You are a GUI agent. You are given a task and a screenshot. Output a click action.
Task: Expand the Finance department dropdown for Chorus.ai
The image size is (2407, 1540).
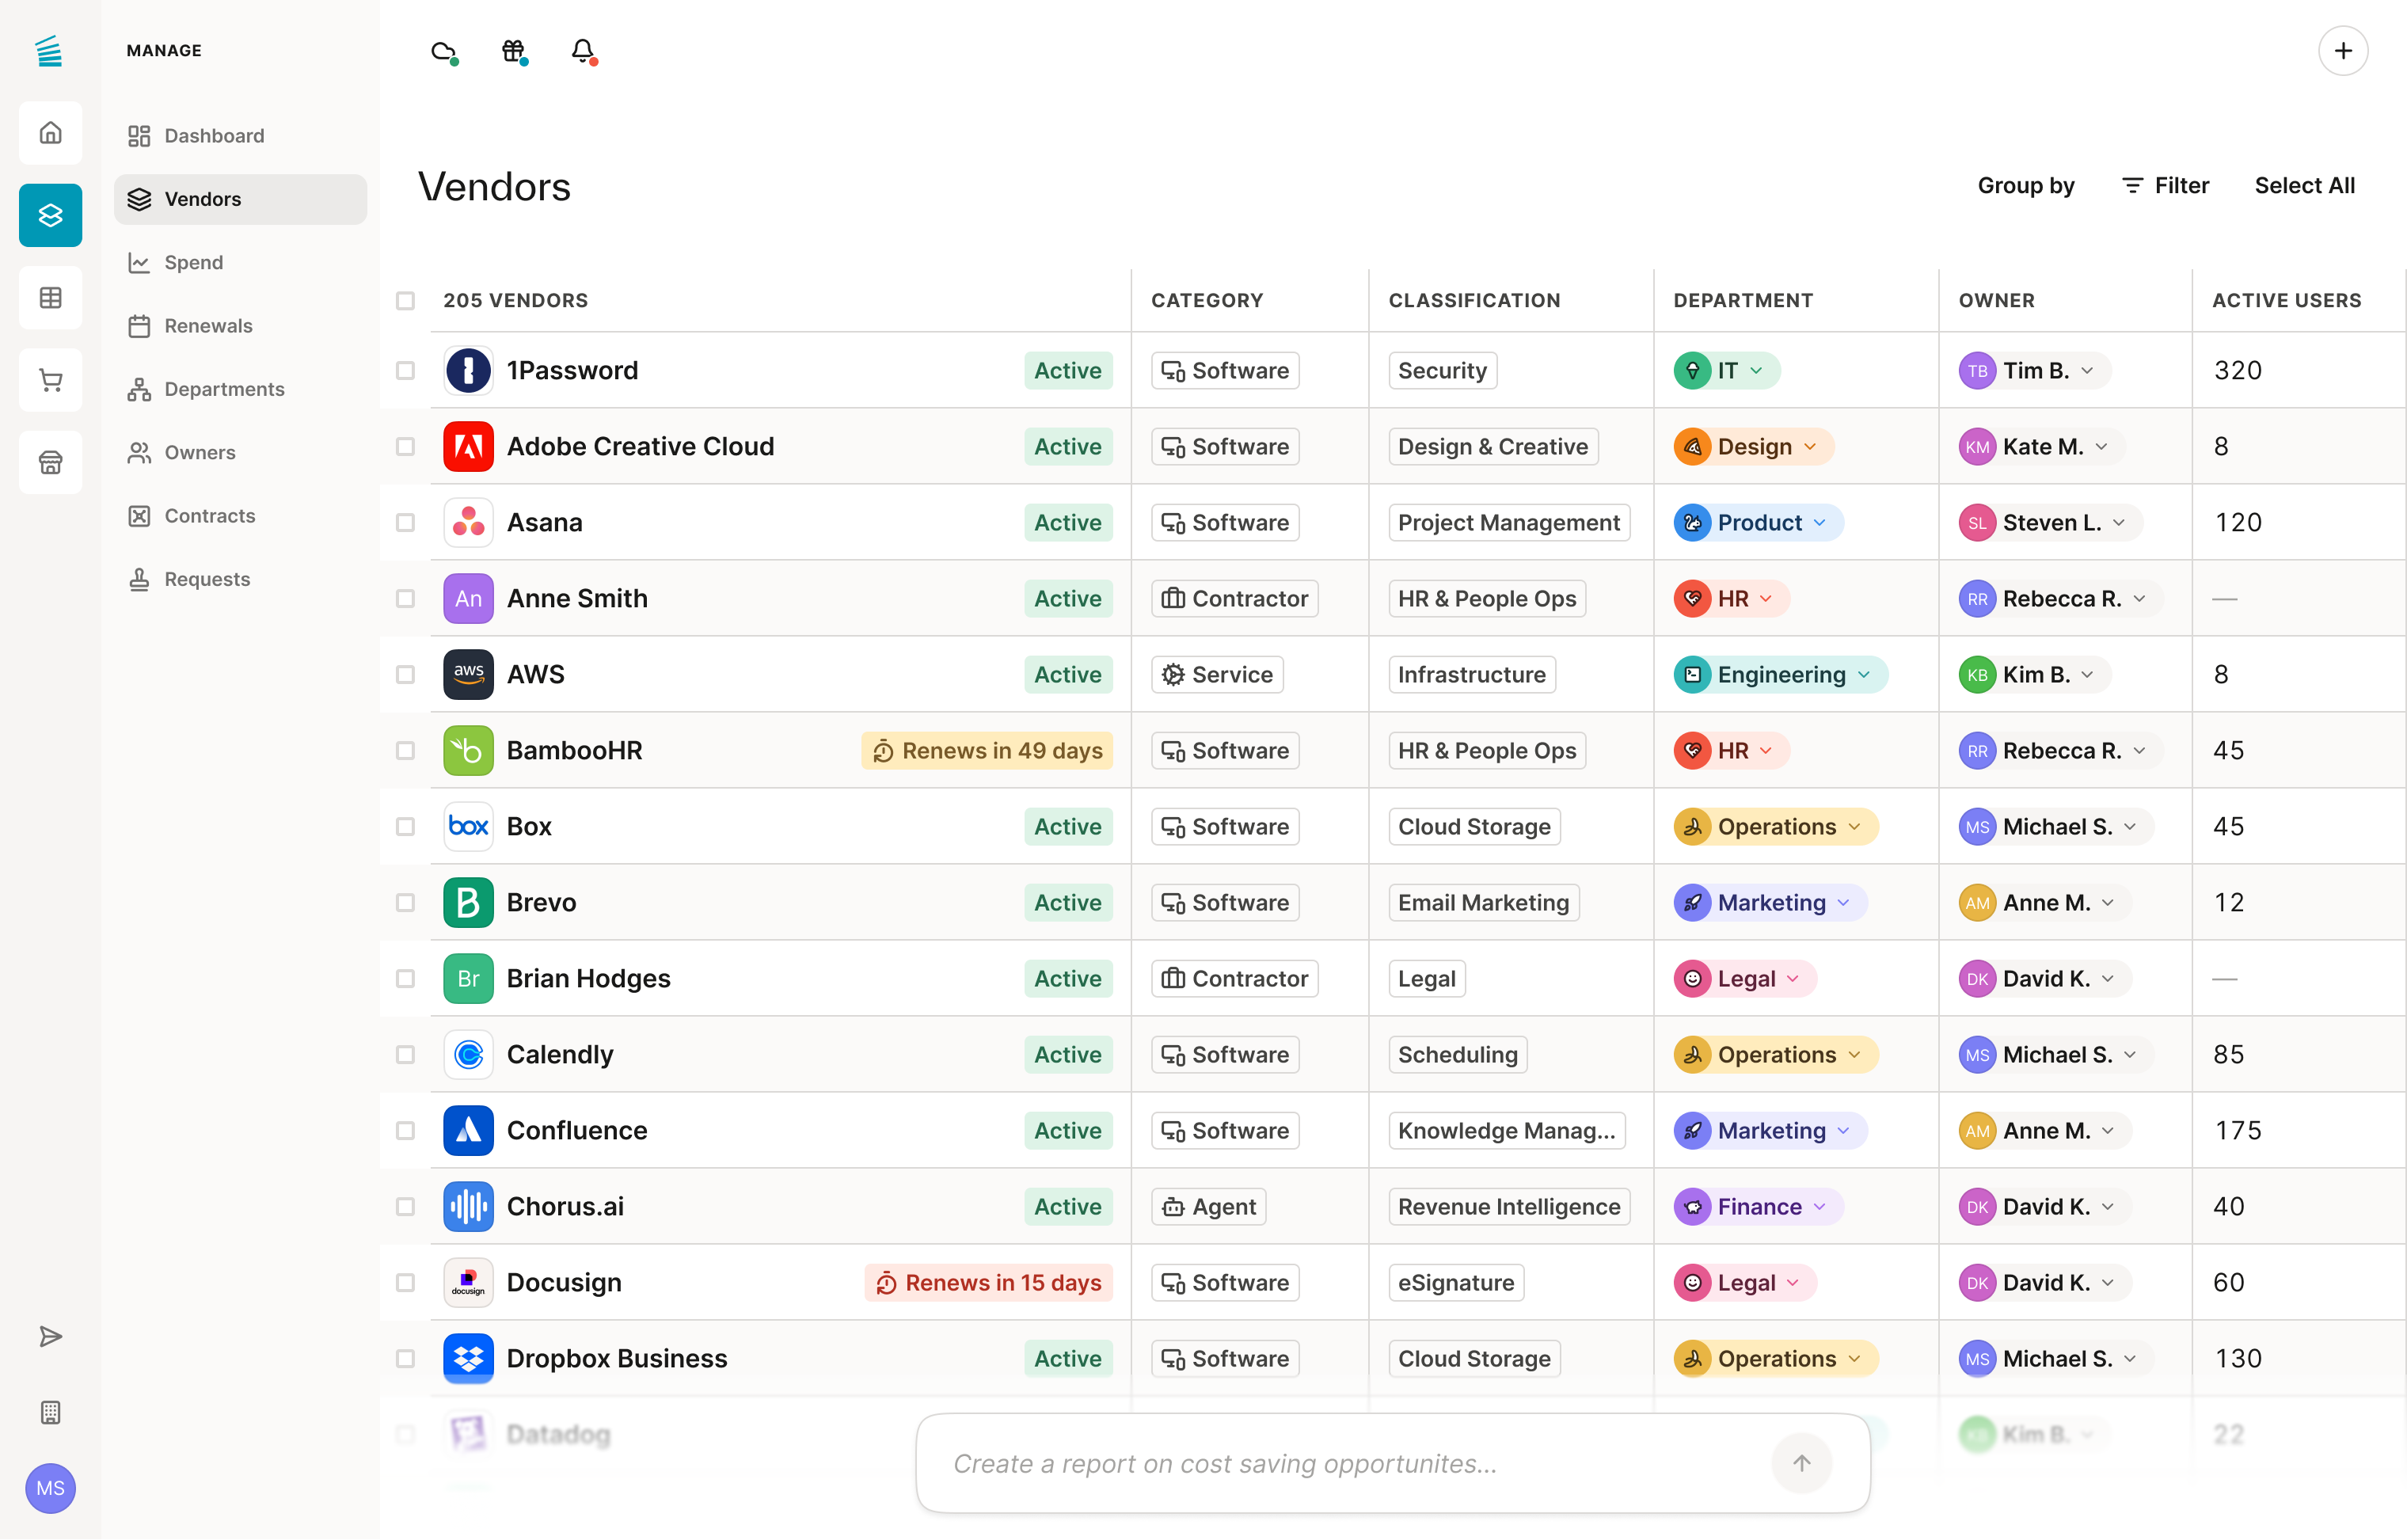tap(1820, 1207)
